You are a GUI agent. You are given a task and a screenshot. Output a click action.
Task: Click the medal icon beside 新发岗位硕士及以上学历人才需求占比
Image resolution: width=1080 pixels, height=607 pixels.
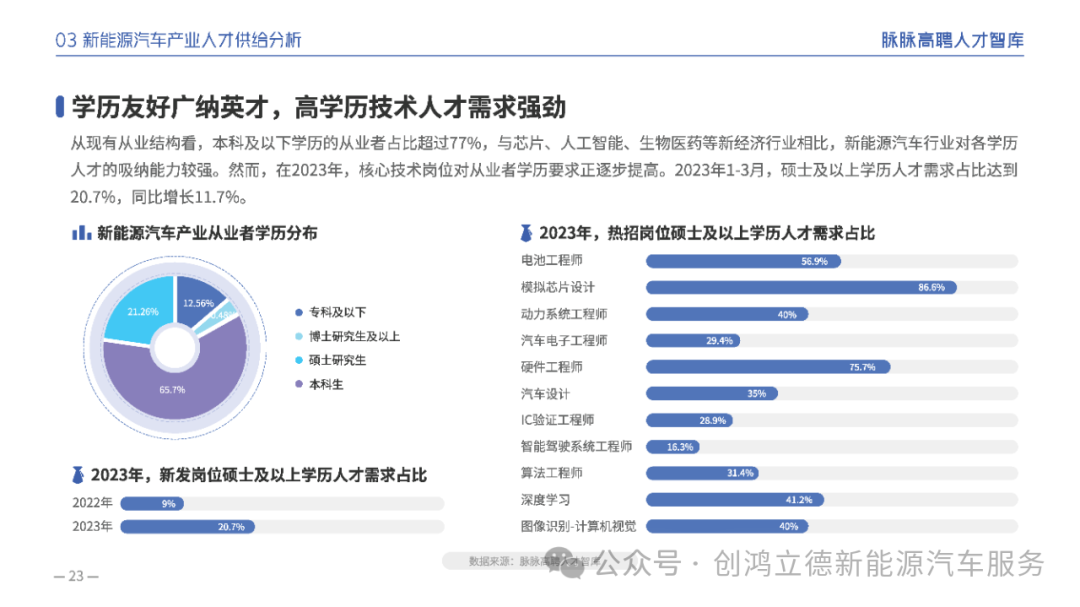click(x=78, y=474)
